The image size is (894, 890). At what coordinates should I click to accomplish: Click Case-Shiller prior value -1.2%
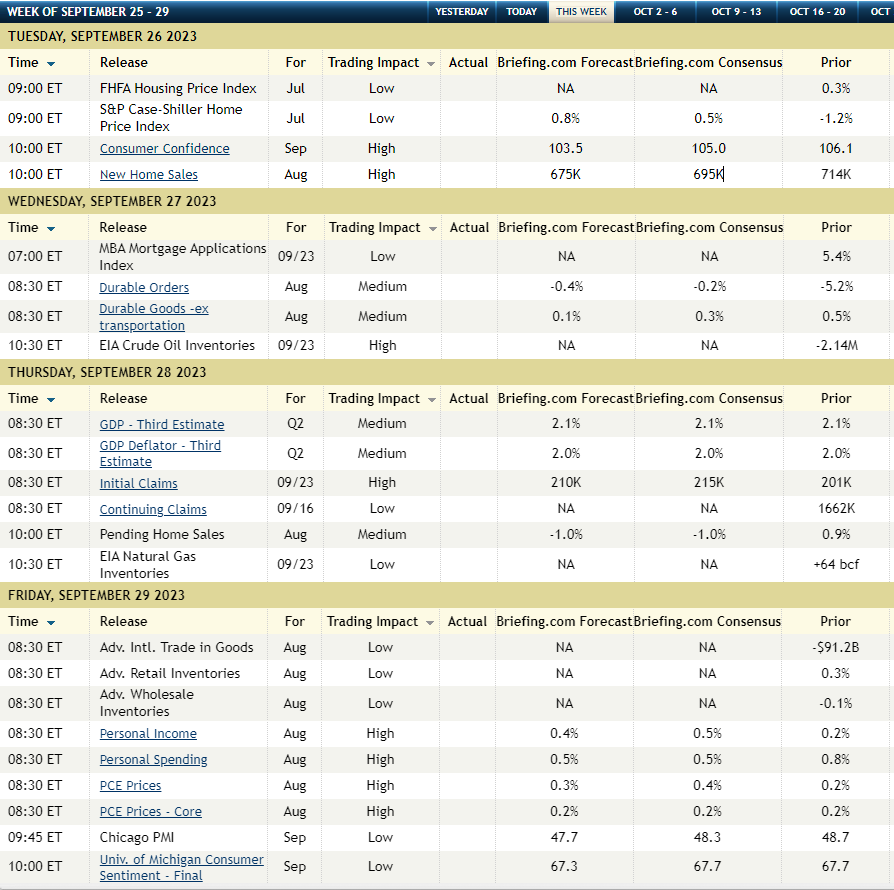(x=836, y=118)
